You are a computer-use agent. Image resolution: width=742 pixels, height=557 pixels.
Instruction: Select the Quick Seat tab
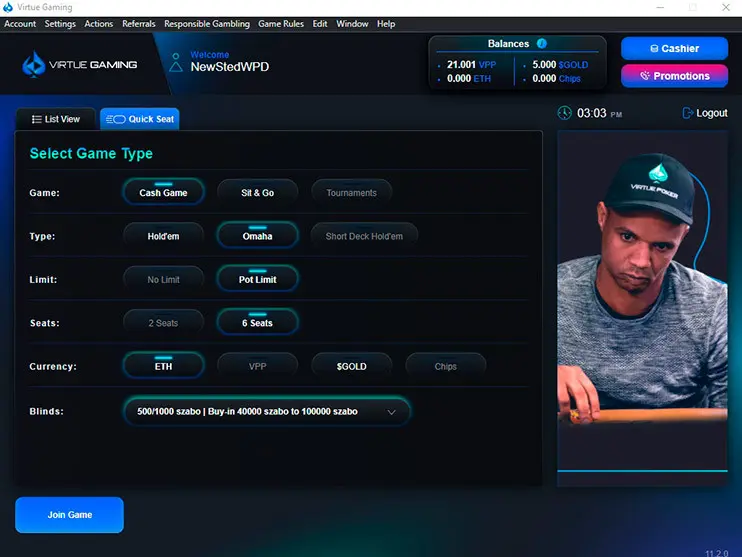pos(140,119)
